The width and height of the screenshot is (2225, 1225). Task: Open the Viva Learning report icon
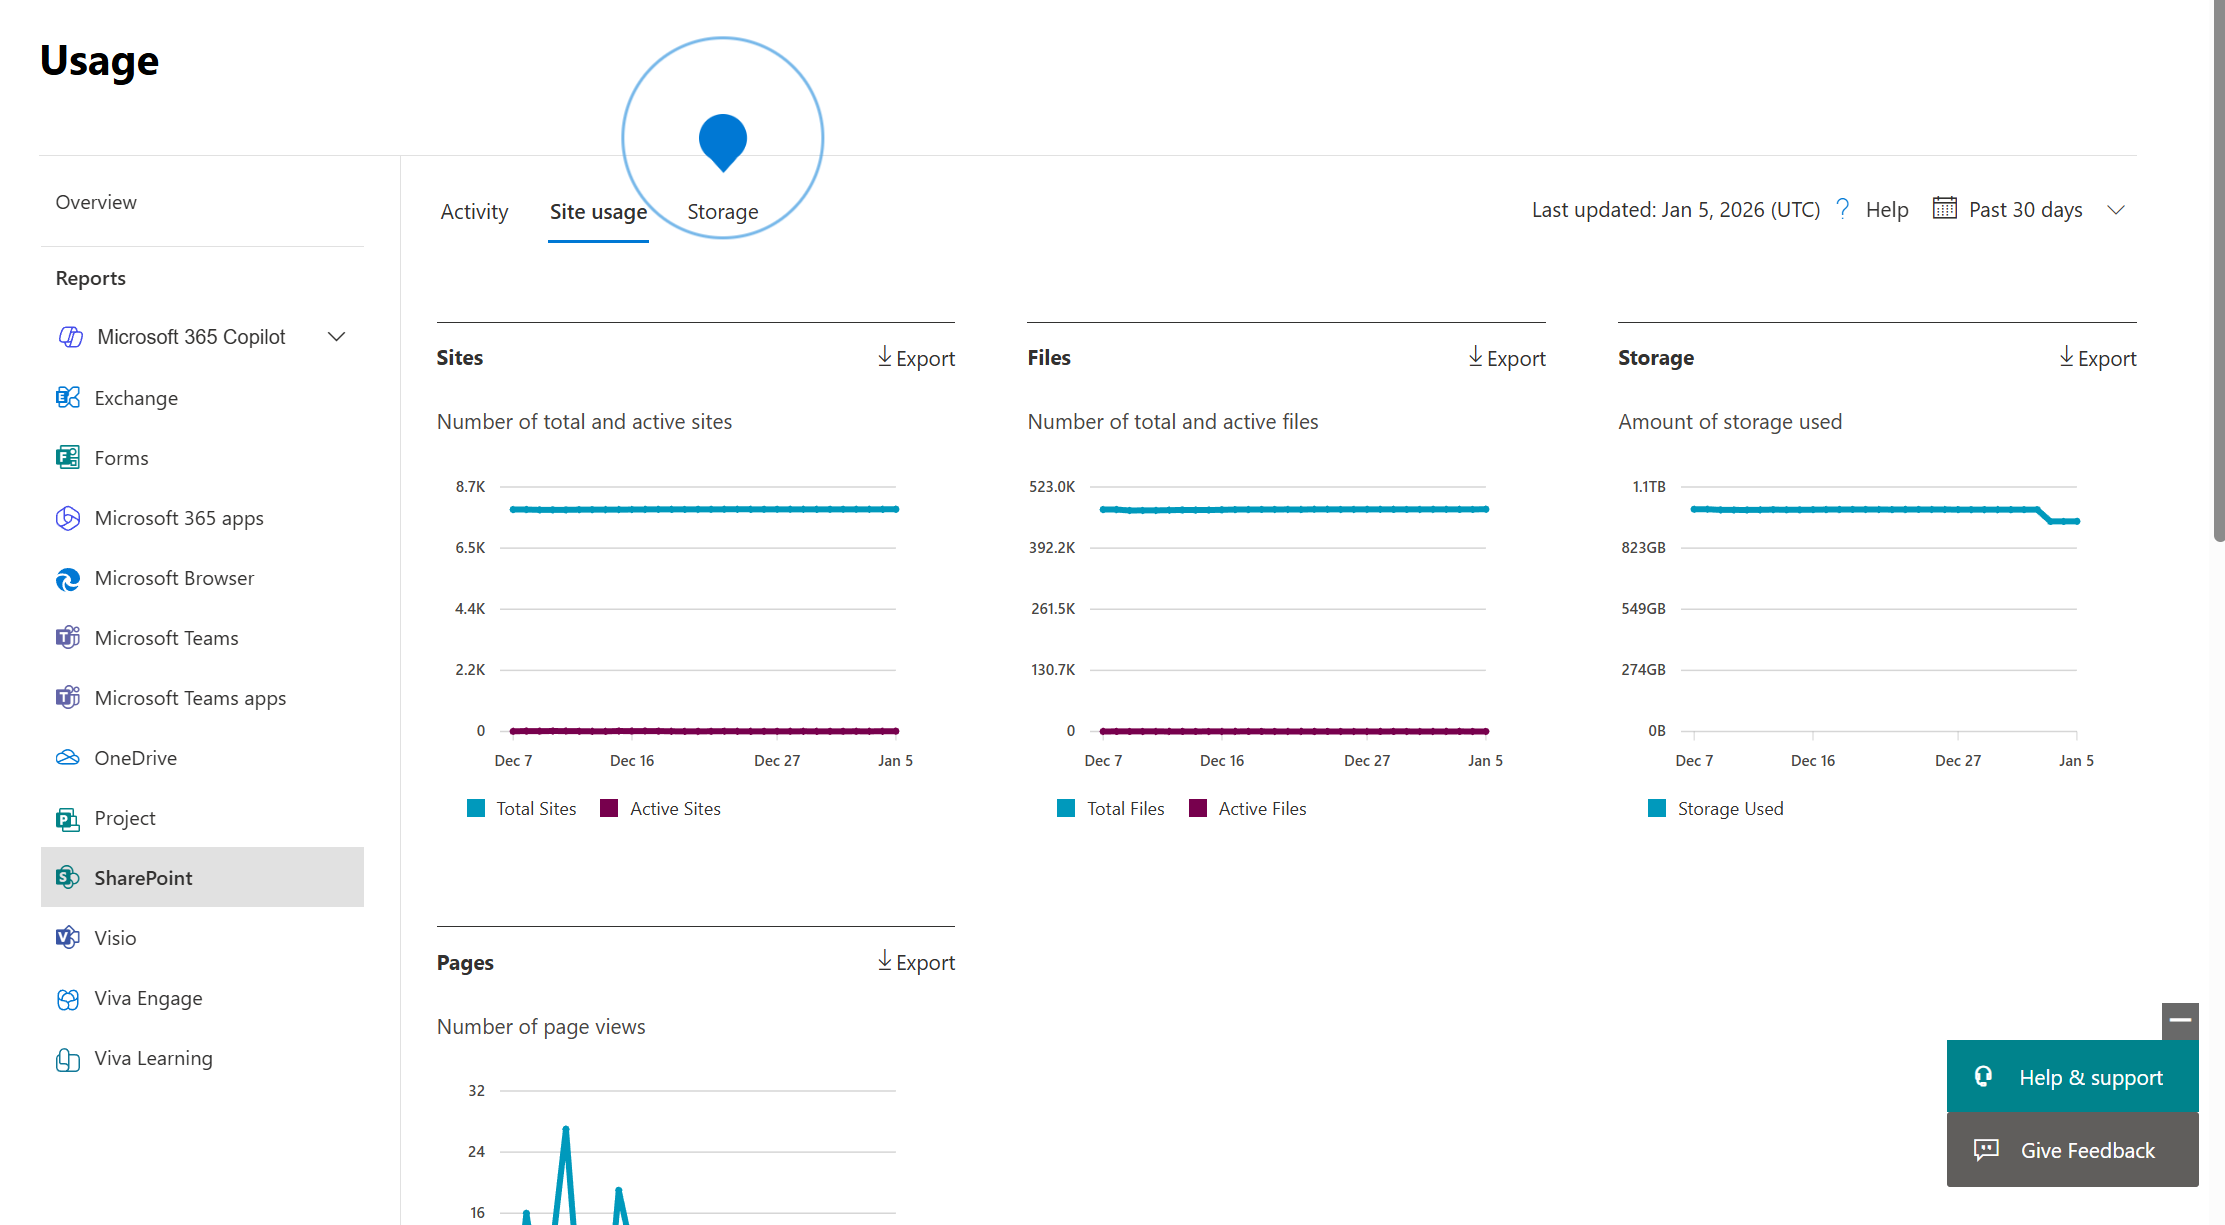pos(67,1058)
